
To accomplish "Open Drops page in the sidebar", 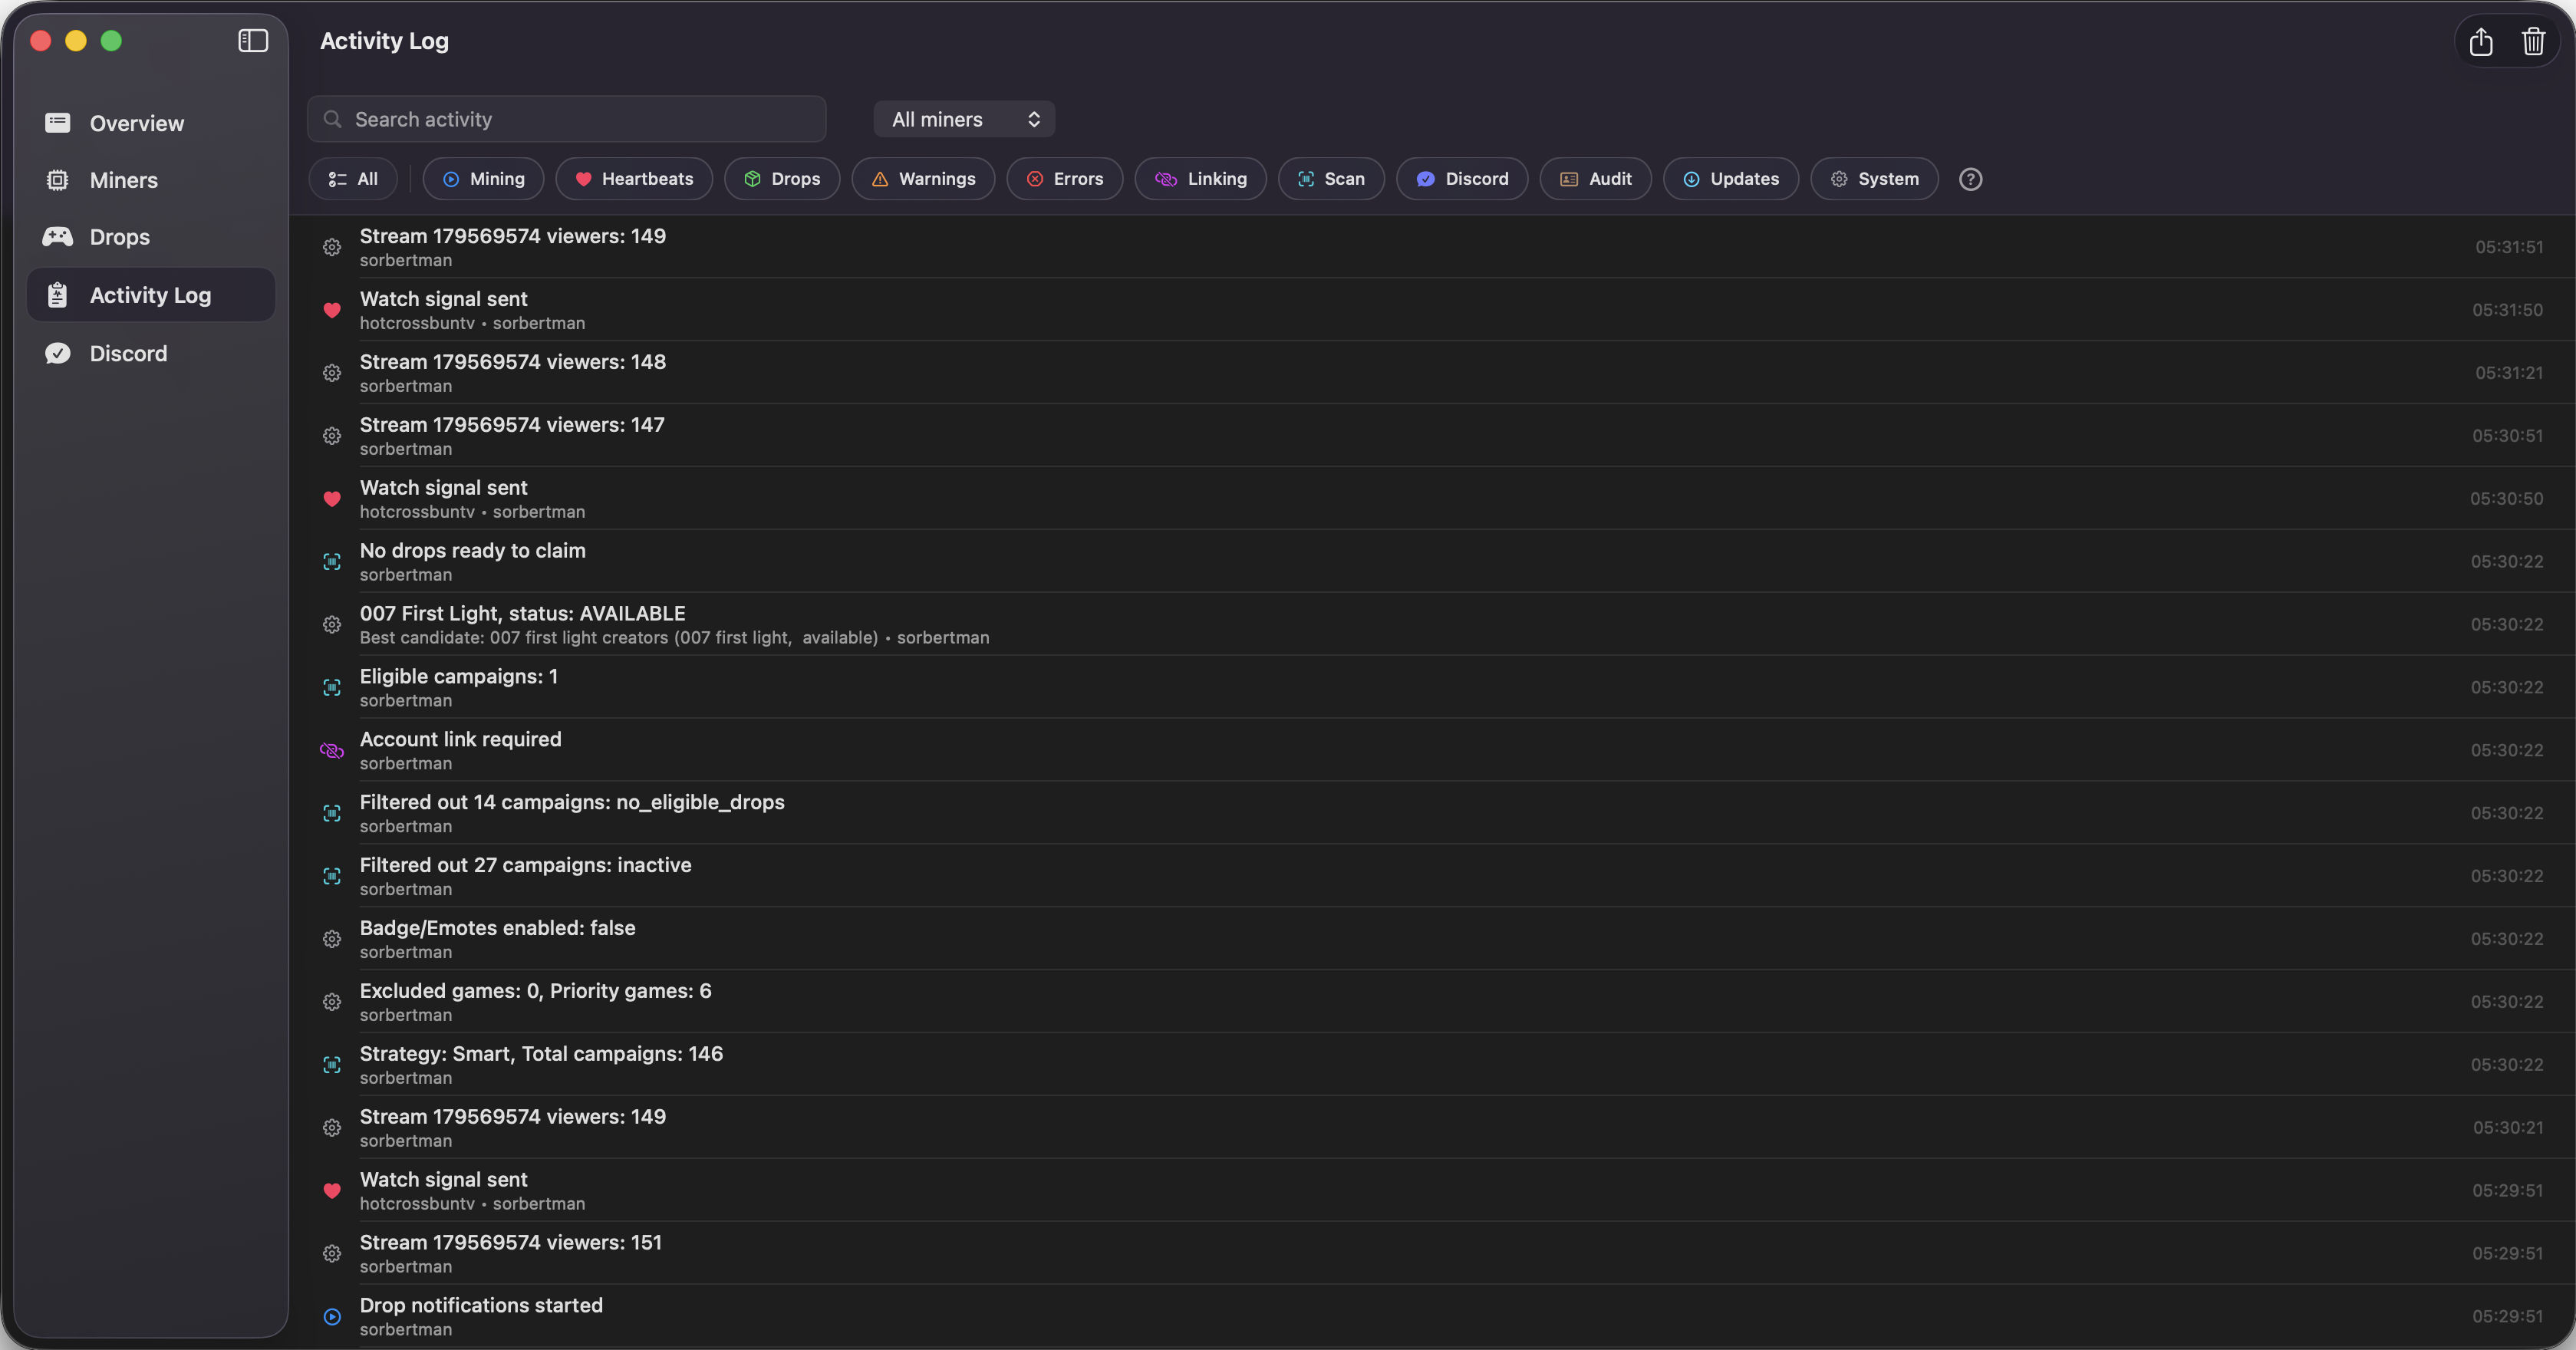I will (x=151, y=237).
